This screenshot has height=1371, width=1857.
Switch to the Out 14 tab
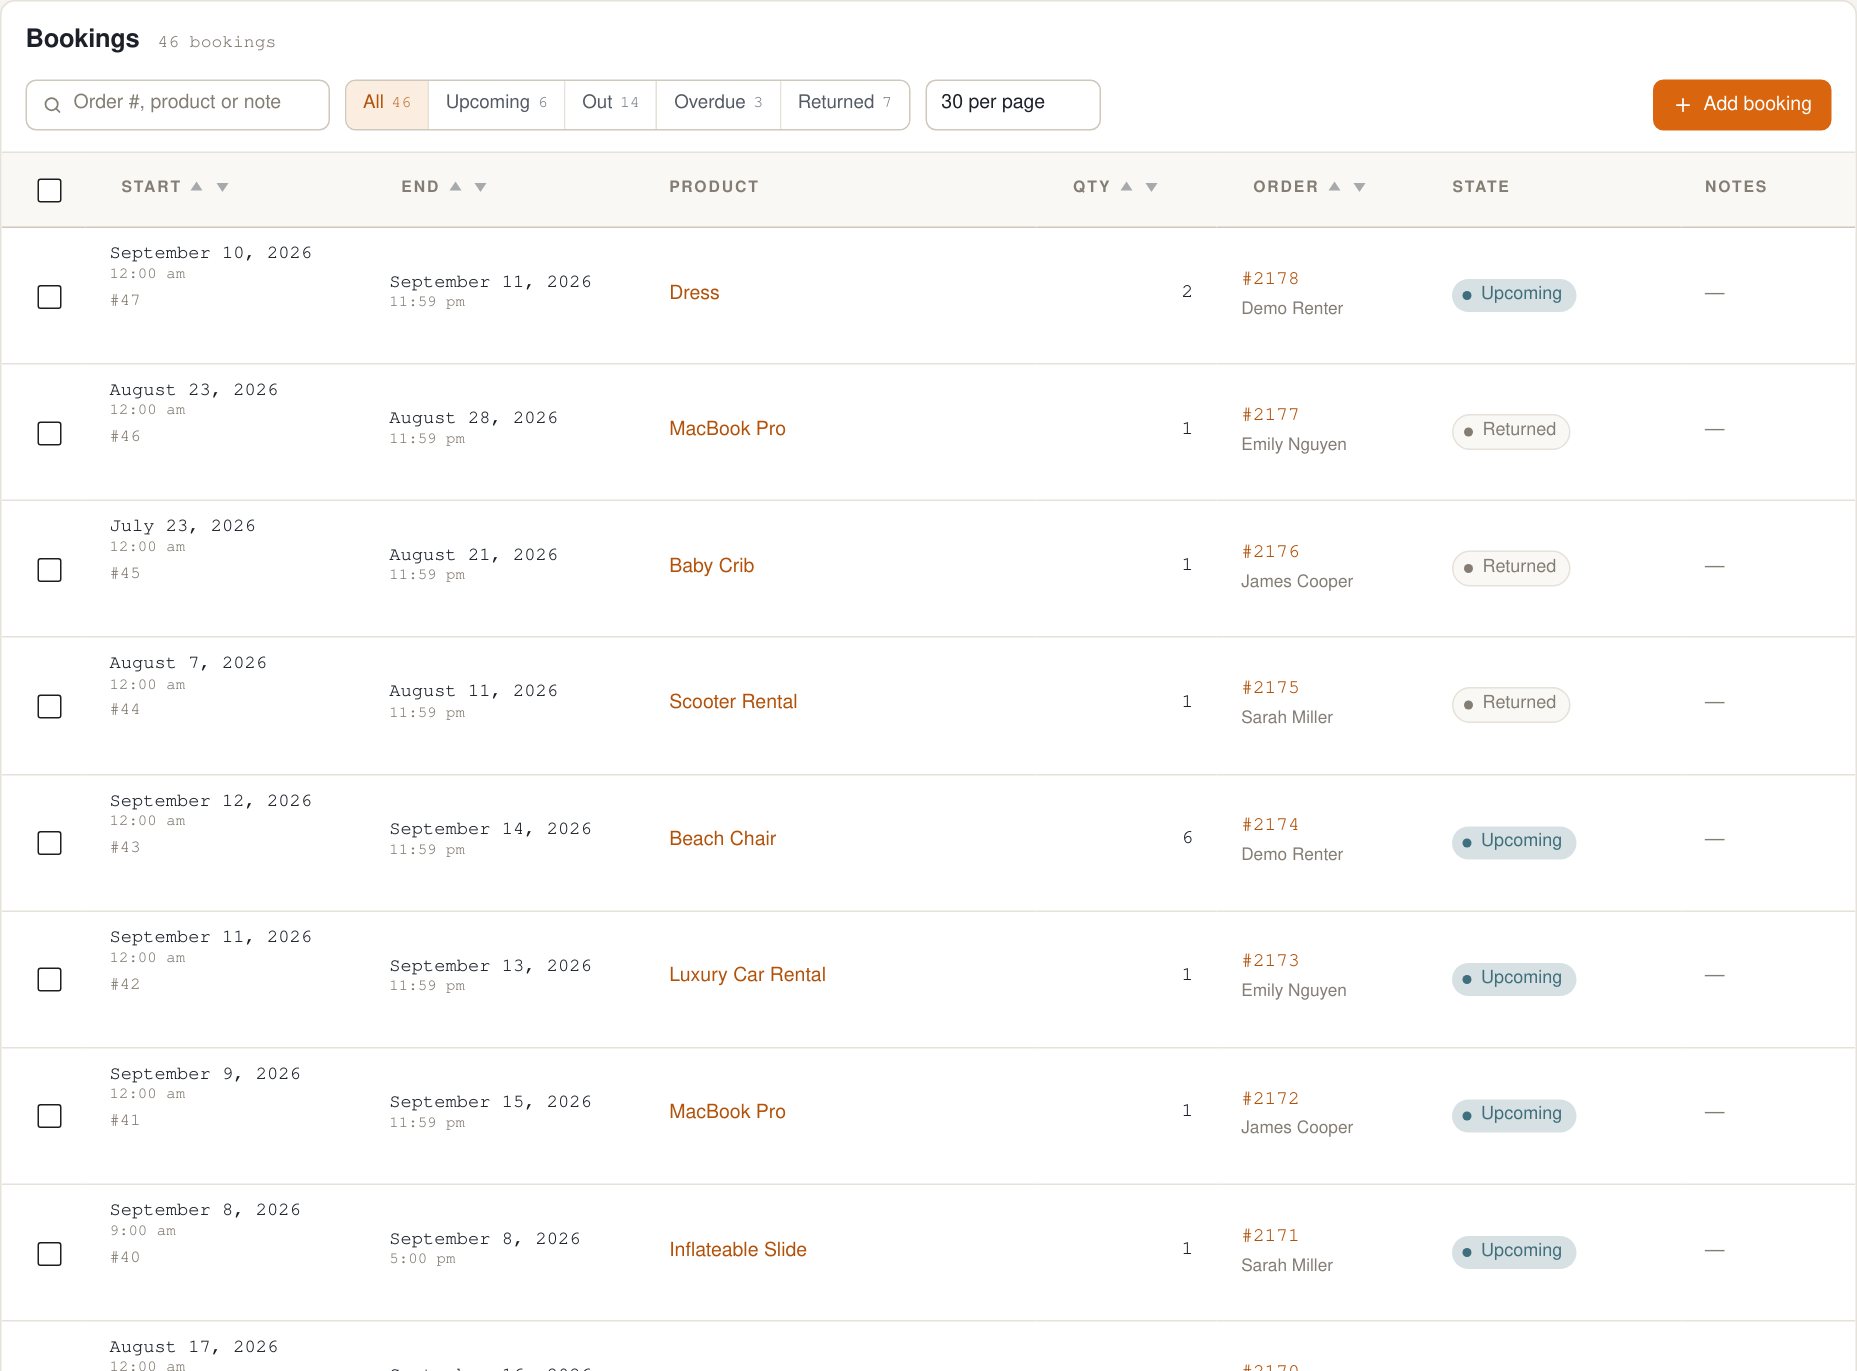click(x=610, y=104)
